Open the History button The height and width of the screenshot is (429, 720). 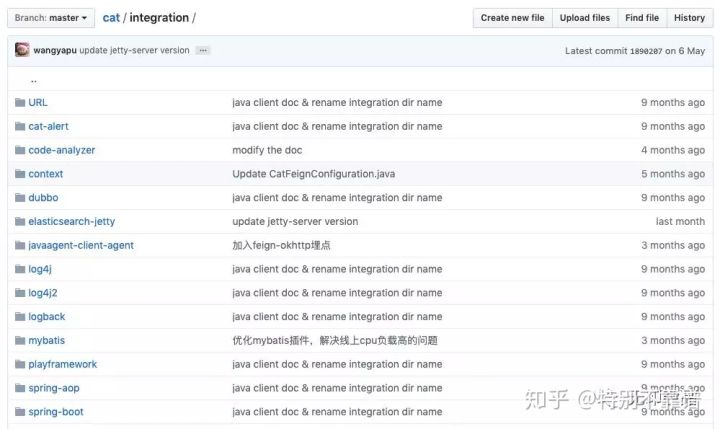point(689,18)
